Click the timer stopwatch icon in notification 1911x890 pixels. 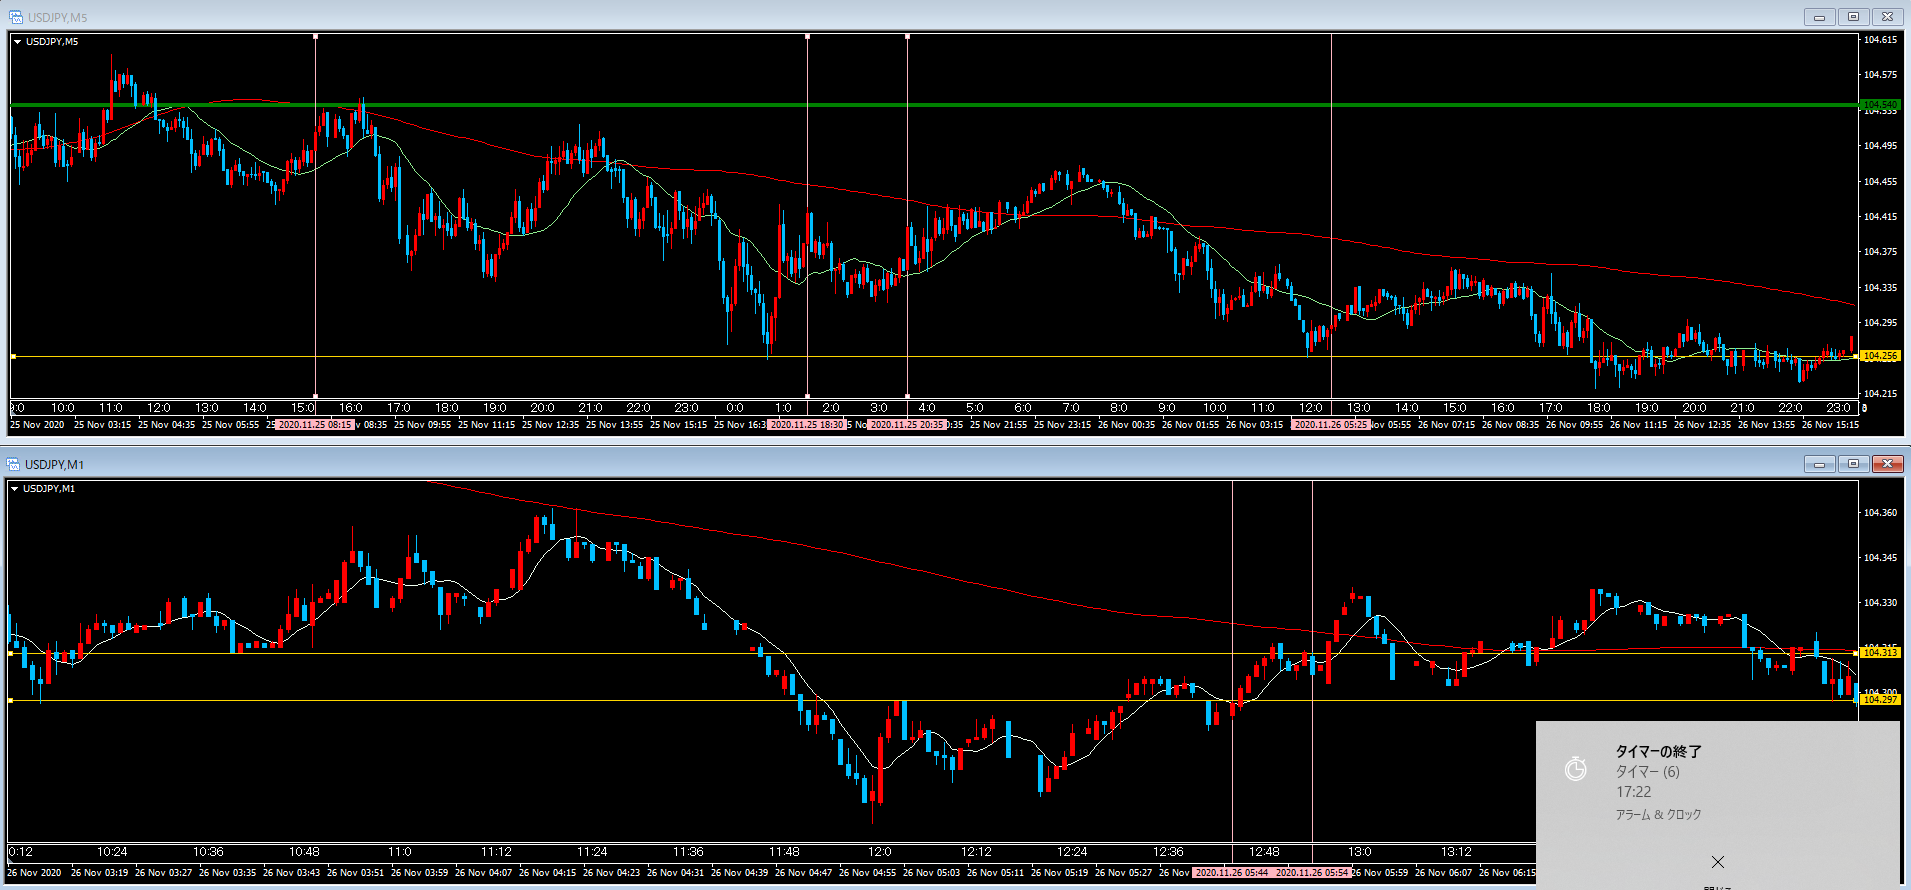[x=1575, y=768]
